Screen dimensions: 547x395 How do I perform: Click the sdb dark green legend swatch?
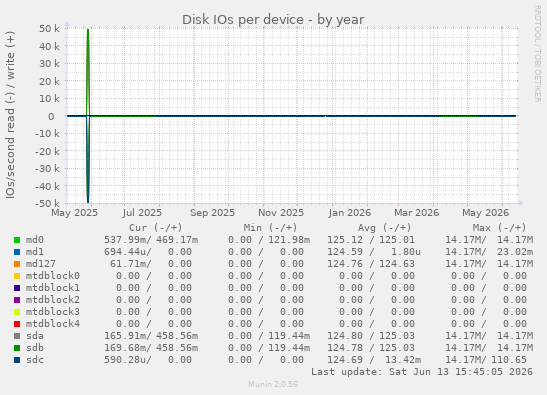click(17, 348)
